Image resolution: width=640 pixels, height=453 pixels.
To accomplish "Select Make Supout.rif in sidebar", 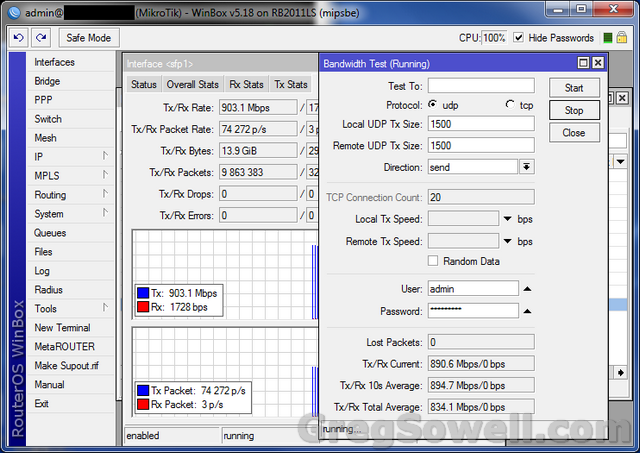I will [70, 366].
